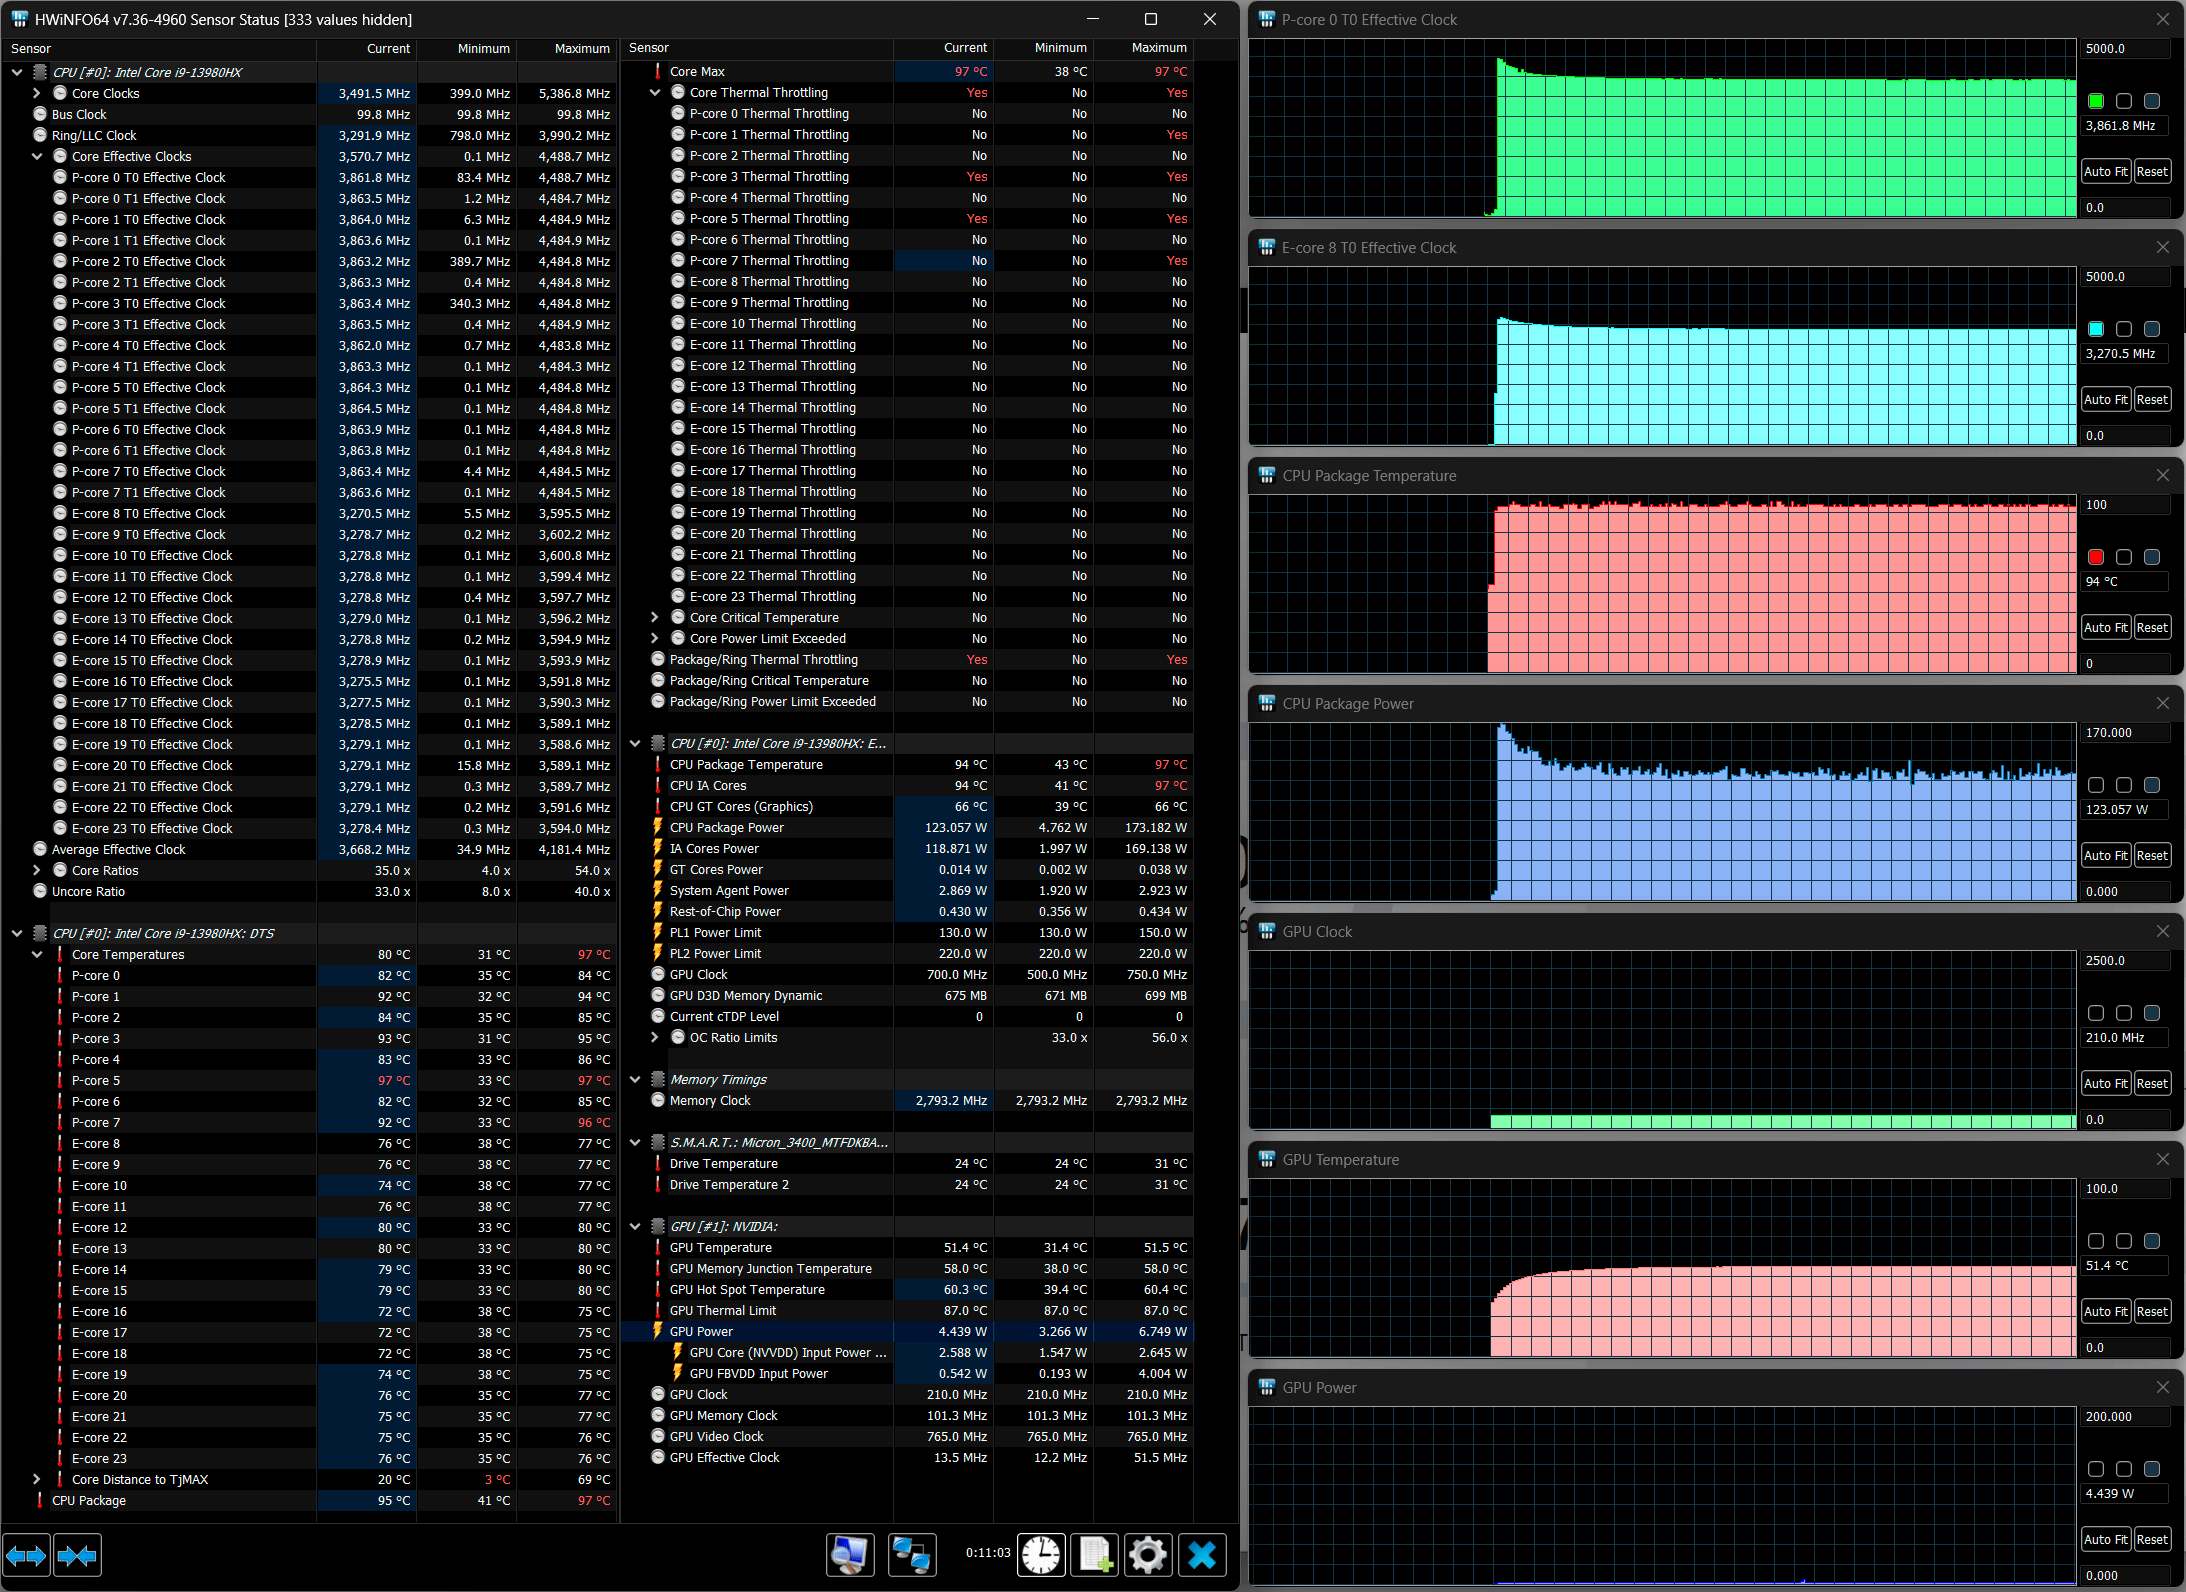Click the 5000.0 max field of P-core 0 graph
Viewport: 2186px width, 1592px height.
2125,49
